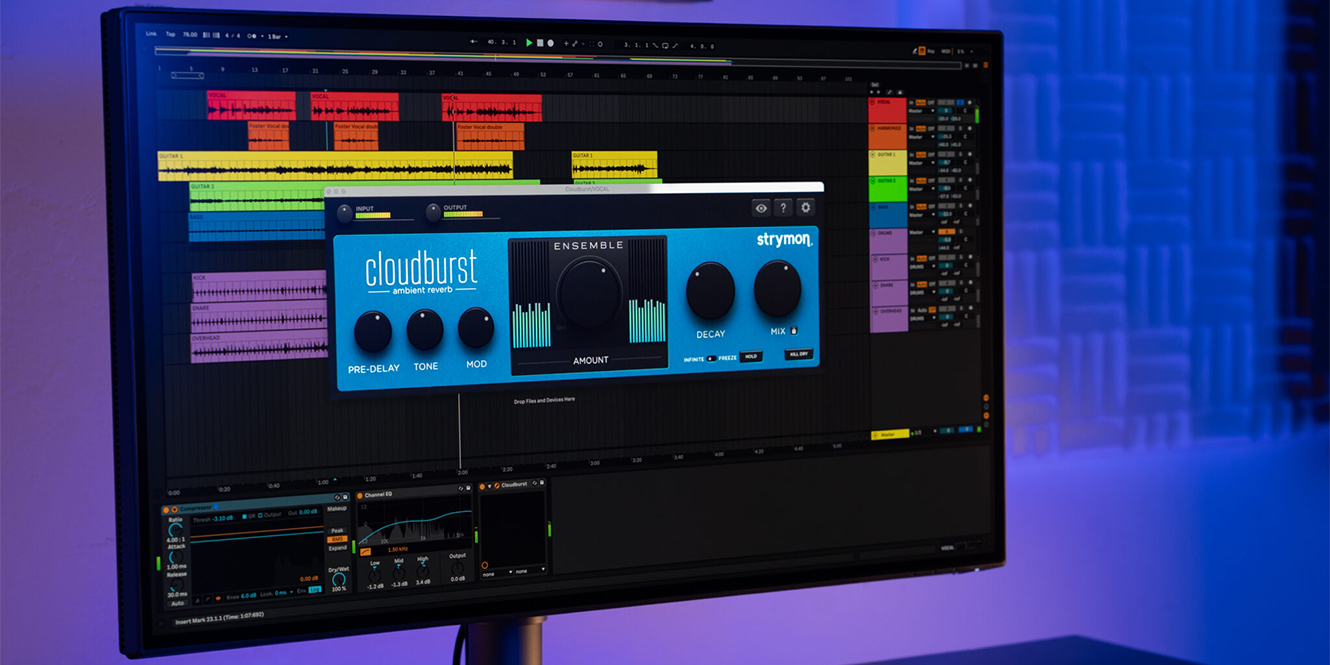Select the purple SNARE clip
The width and height of the screenshot is (1330, 665).
tap(259, 317)
